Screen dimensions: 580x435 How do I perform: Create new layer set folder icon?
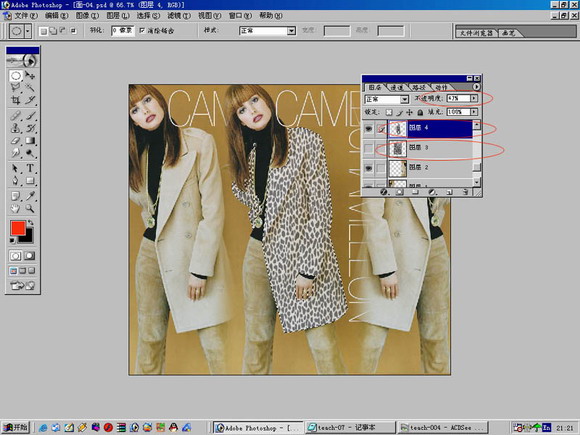tap(415, 192)
